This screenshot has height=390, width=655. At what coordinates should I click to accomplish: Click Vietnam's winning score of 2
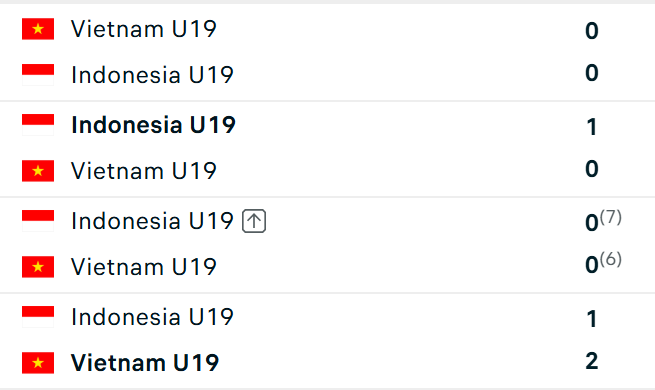592,361
